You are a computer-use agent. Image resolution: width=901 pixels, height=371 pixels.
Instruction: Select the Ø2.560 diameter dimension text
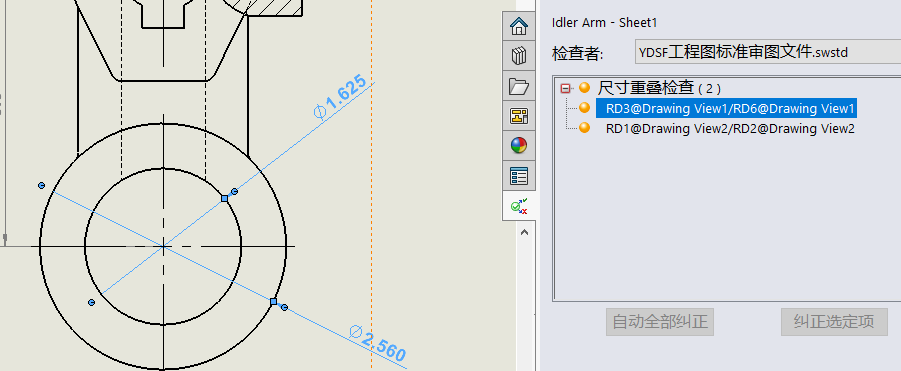378,343
